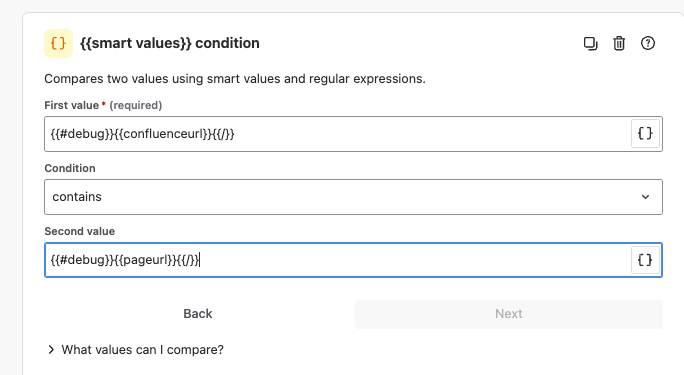Focus the First value input field

[338, 134]
